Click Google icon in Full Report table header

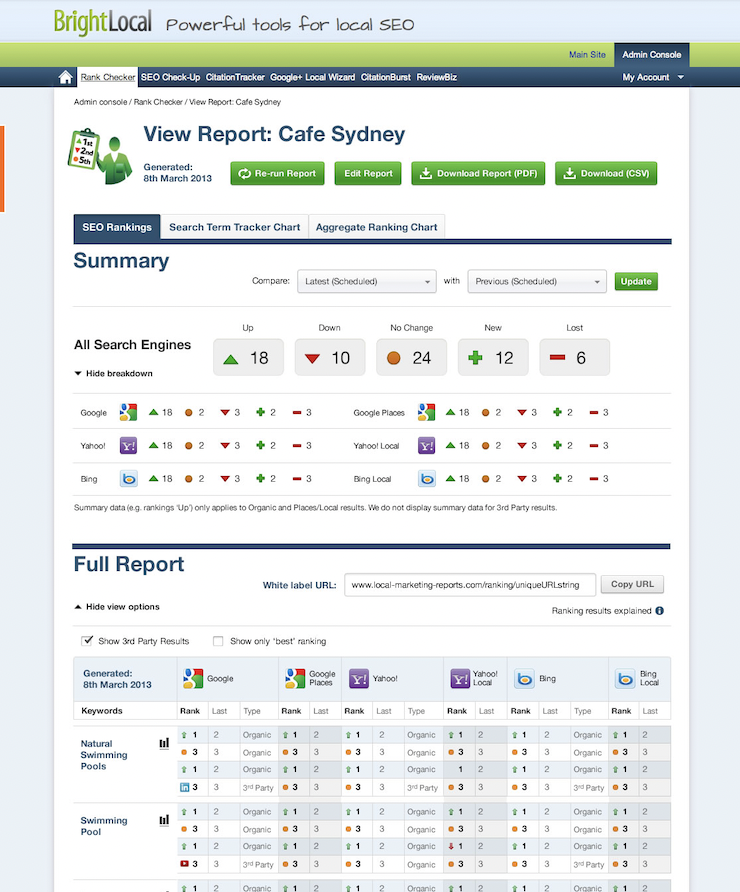coord(193,679)
